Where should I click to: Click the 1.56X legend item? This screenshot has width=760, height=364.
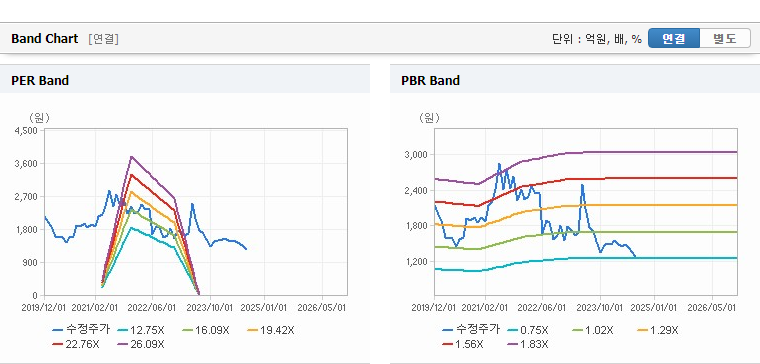[x=463, y=345]
